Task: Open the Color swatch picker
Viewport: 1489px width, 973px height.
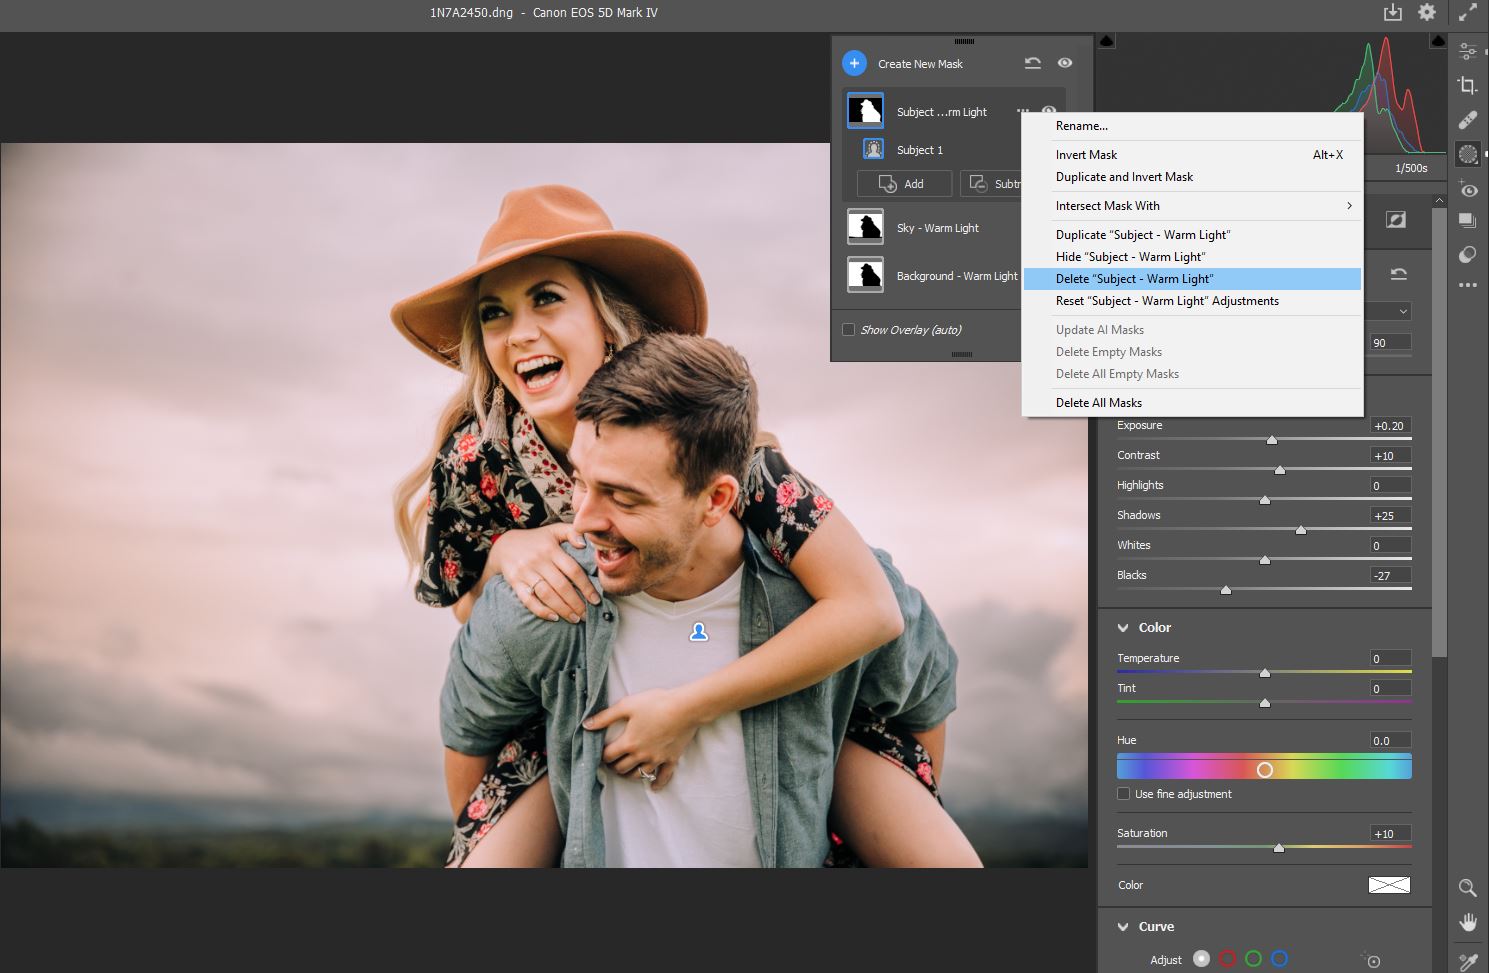Action: point(1389,885)
